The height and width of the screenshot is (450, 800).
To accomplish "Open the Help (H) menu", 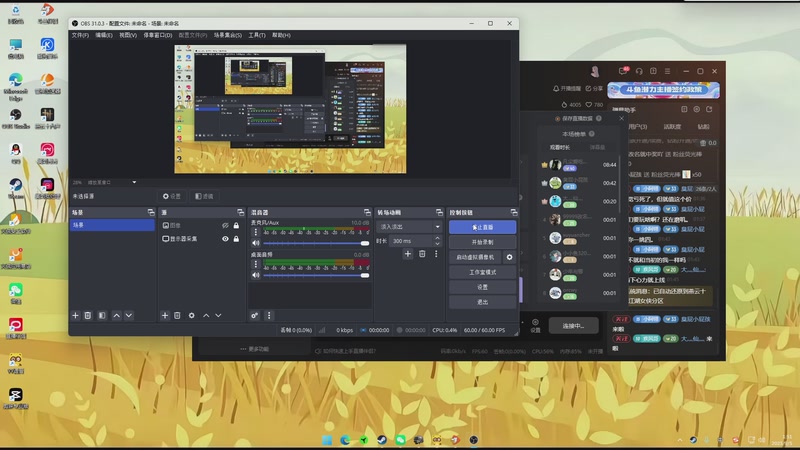I will pyautogui.click(x=281, y=35).
